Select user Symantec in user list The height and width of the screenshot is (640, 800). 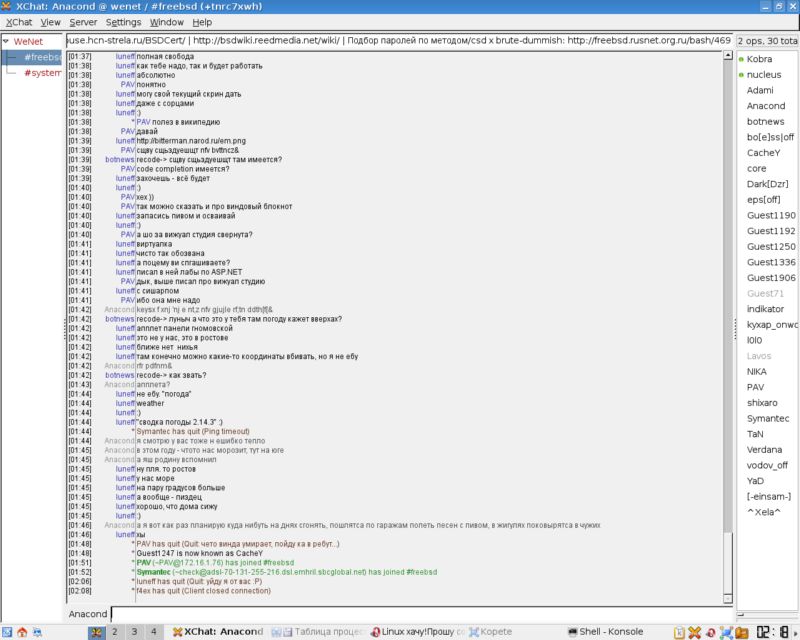768,419
